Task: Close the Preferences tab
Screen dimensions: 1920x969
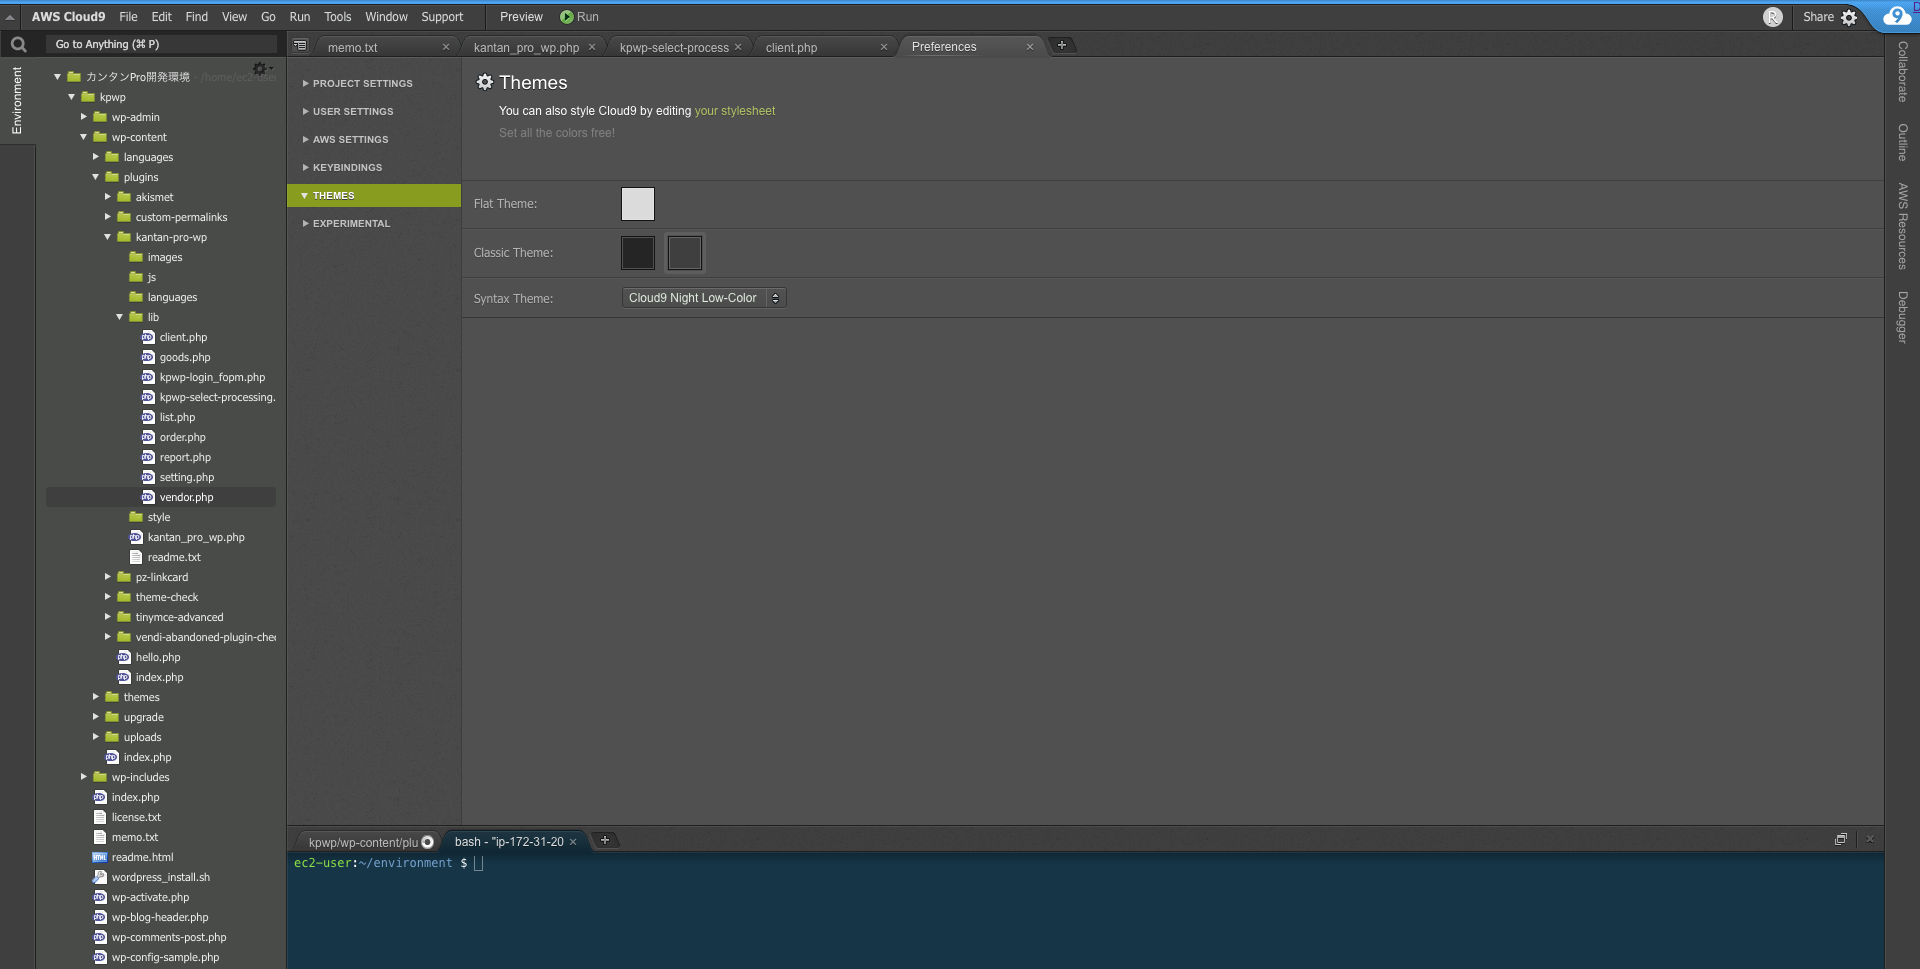Action: 1030,47
